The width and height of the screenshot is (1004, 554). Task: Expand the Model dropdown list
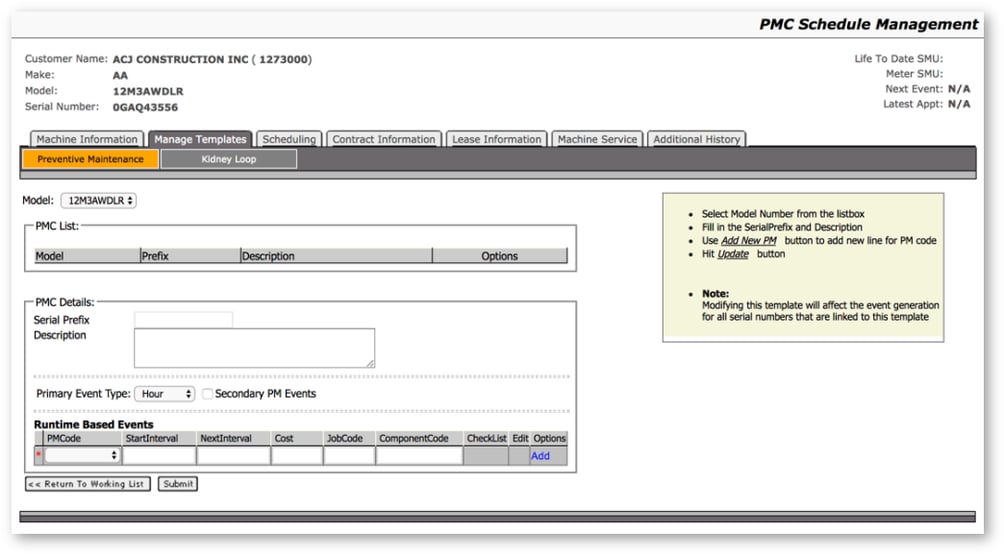coord(98,200)
